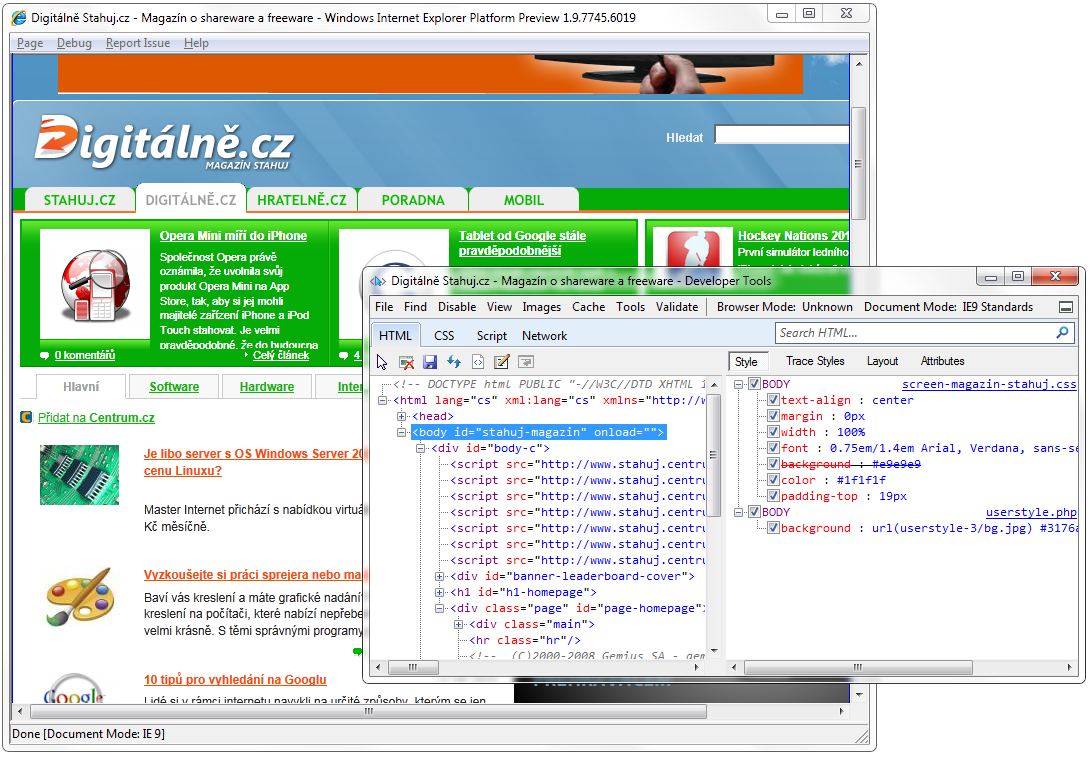Expand the head node
Viewport: 1091px width, 758px height.
click(x=401, y=416)
